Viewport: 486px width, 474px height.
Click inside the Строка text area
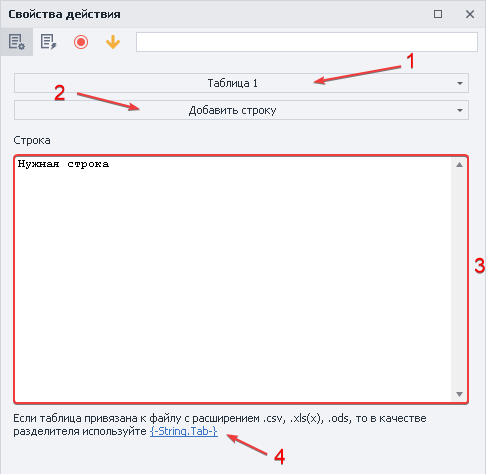pos(233,279)
